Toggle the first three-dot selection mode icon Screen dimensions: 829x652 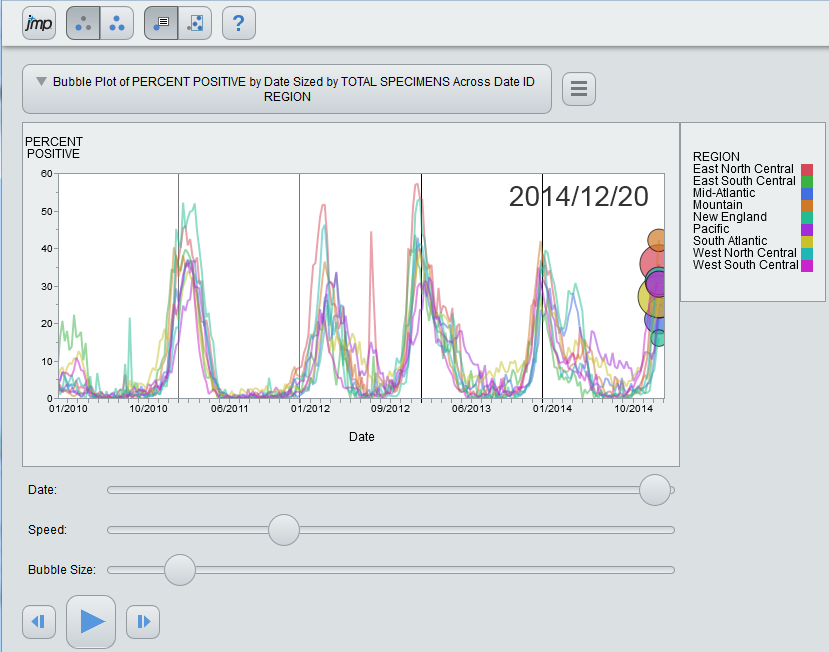coord(83,22)
